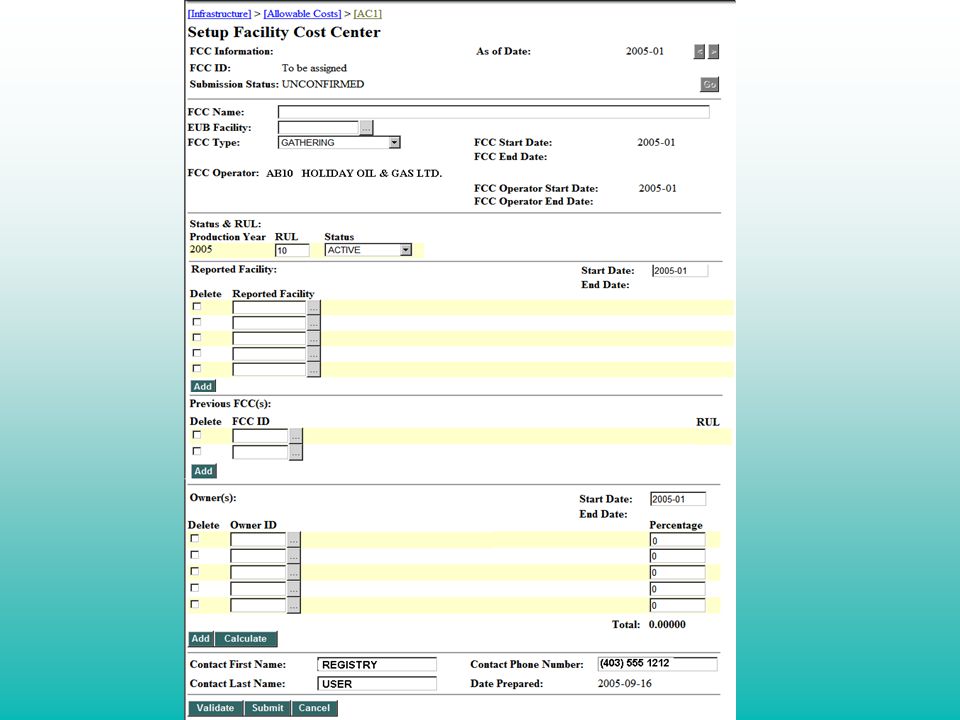Screen dimensions: 960x720
Task: Focus the EUB Facility input field
Action: tap(318, 127)
